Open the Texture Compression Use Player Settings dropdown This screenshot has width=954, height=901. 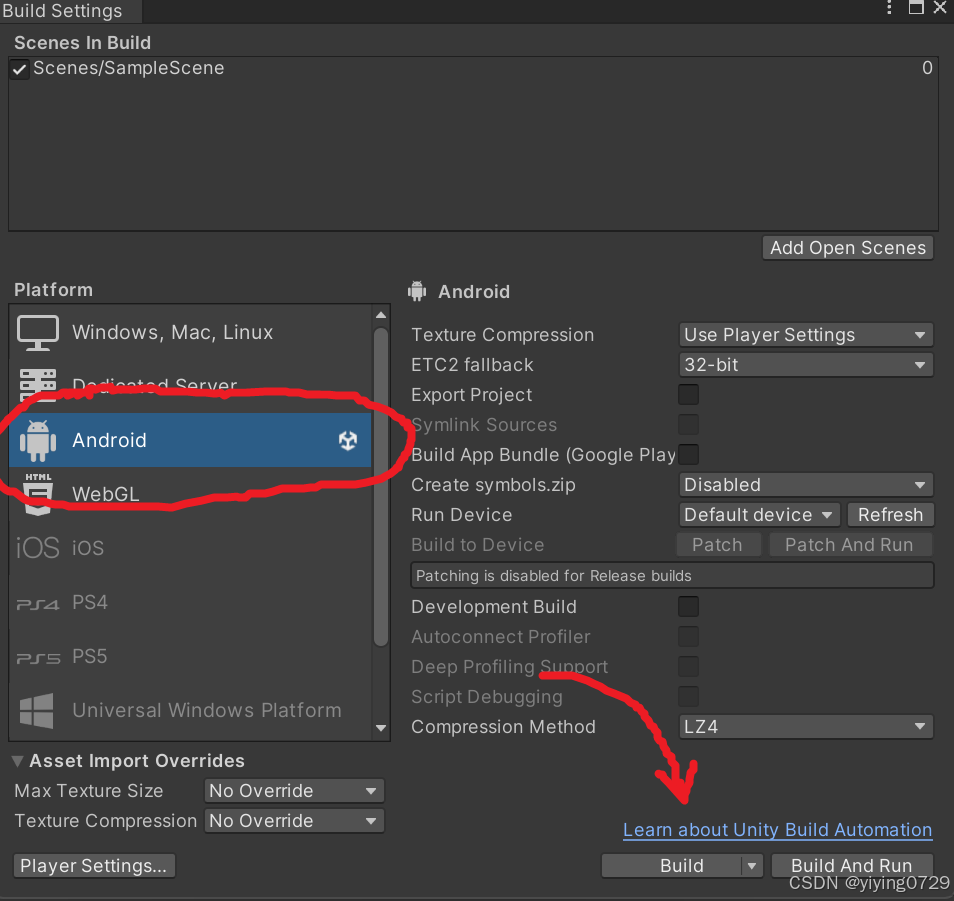[x=806, y=335]
